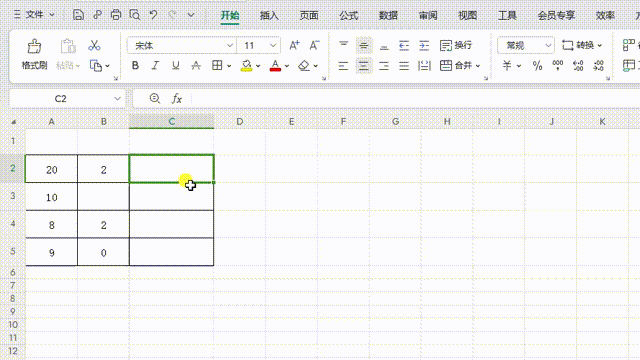This screenshot has width=640, height=360.
Task: Click the Select All corner triangle
Action: (13, 122)
